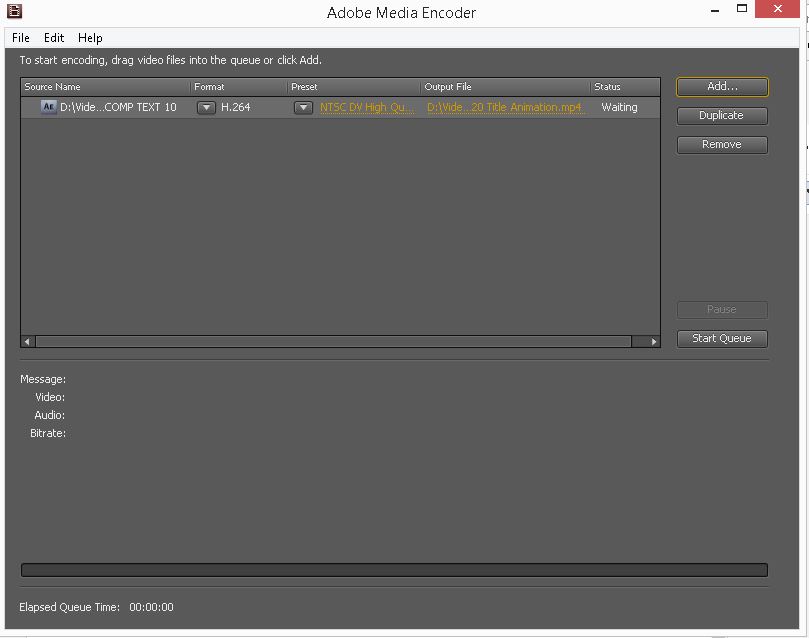
Task: Open the Preset dropdown for the queue item
Action: [x=302, y=107]
